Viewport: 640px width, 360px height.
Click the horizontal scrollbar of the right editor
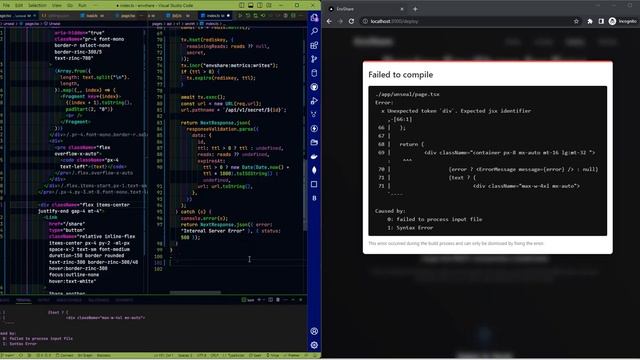[x=195, y=292]
